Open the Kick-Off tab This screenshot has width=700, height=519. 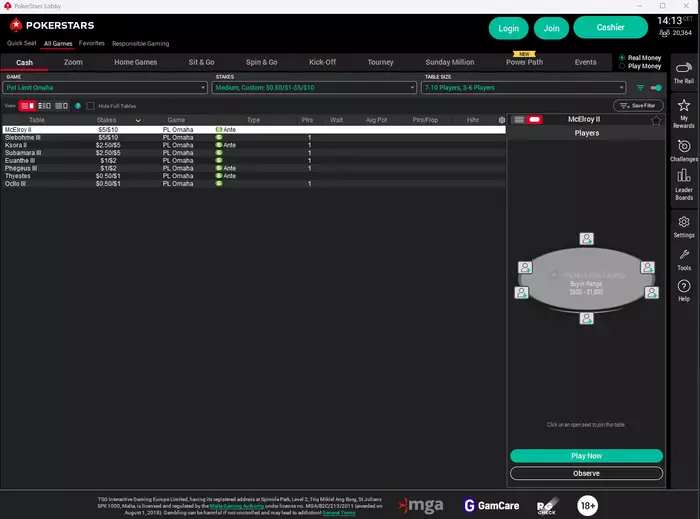323,62
